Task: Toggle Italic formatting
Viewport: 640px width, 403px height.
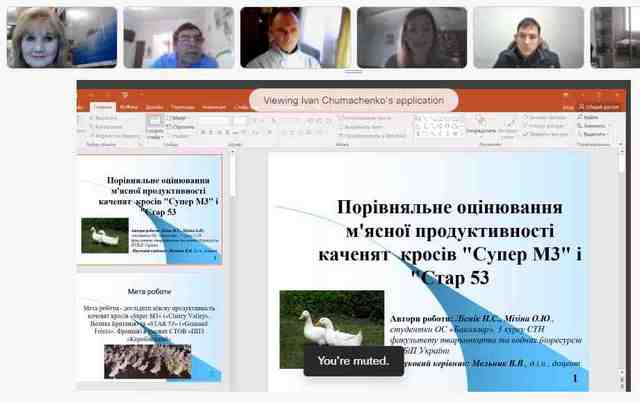Action: click(211, 132)
